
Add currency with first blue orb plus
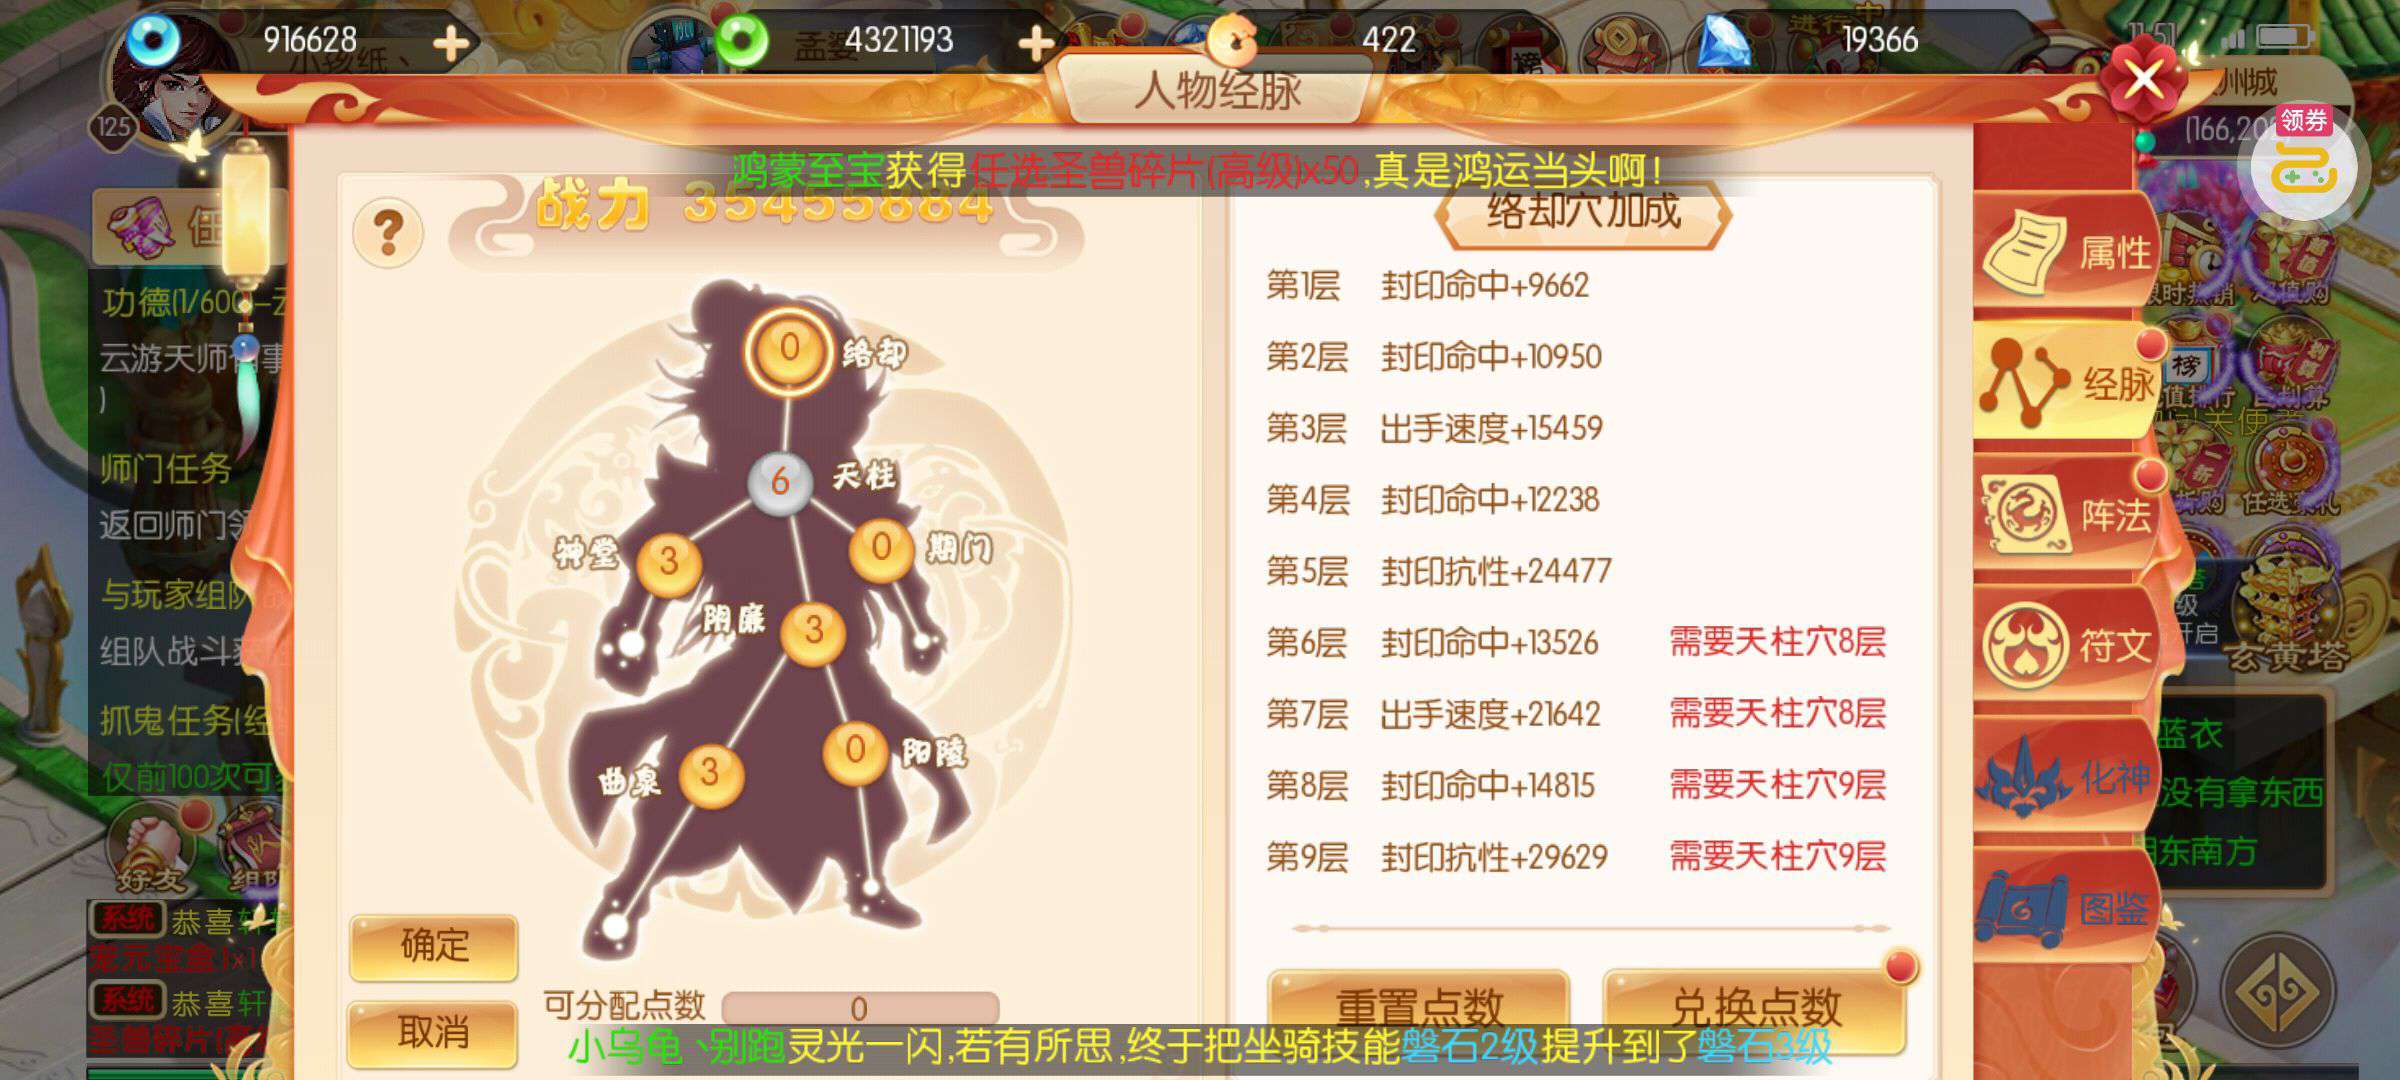[451, 42]
